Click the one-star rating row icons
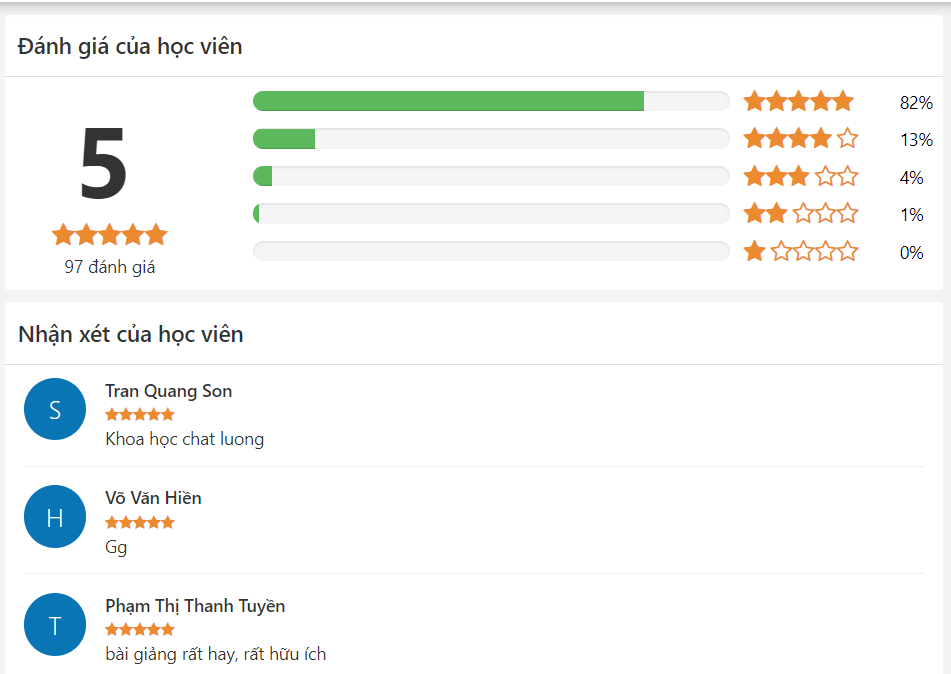The height and width of the screenshot is (674, 951). pyautogui.click(x=800, y=252)
